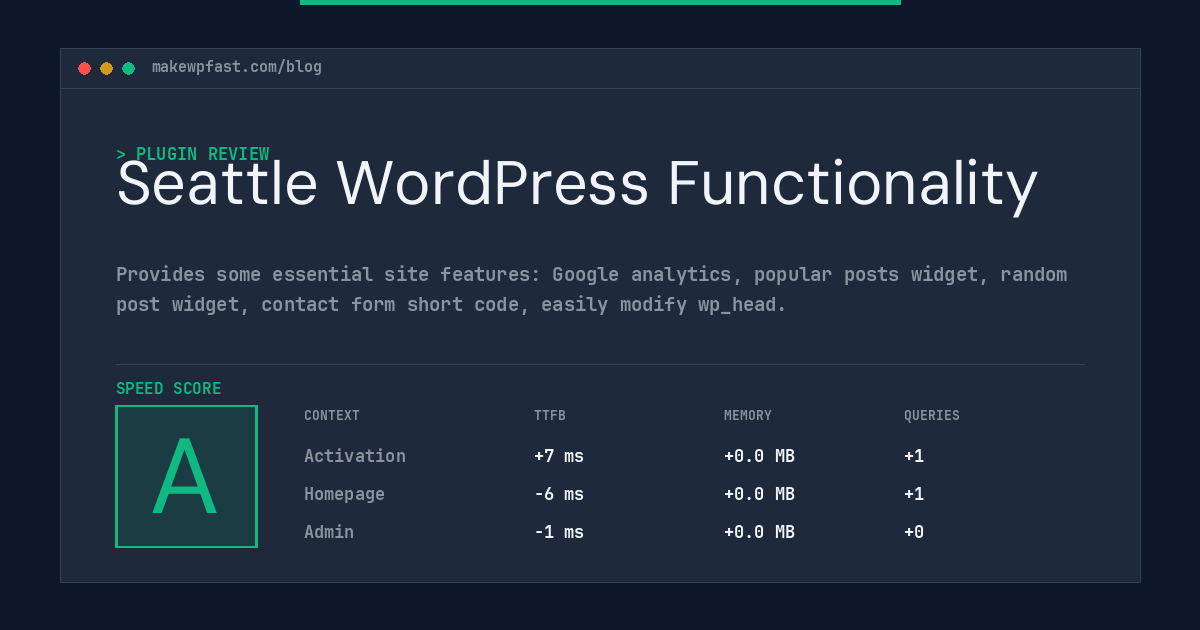The width and height of the screenshot is (1200, 630).
Task: Click the MEMORY column header
Action: 748,415
